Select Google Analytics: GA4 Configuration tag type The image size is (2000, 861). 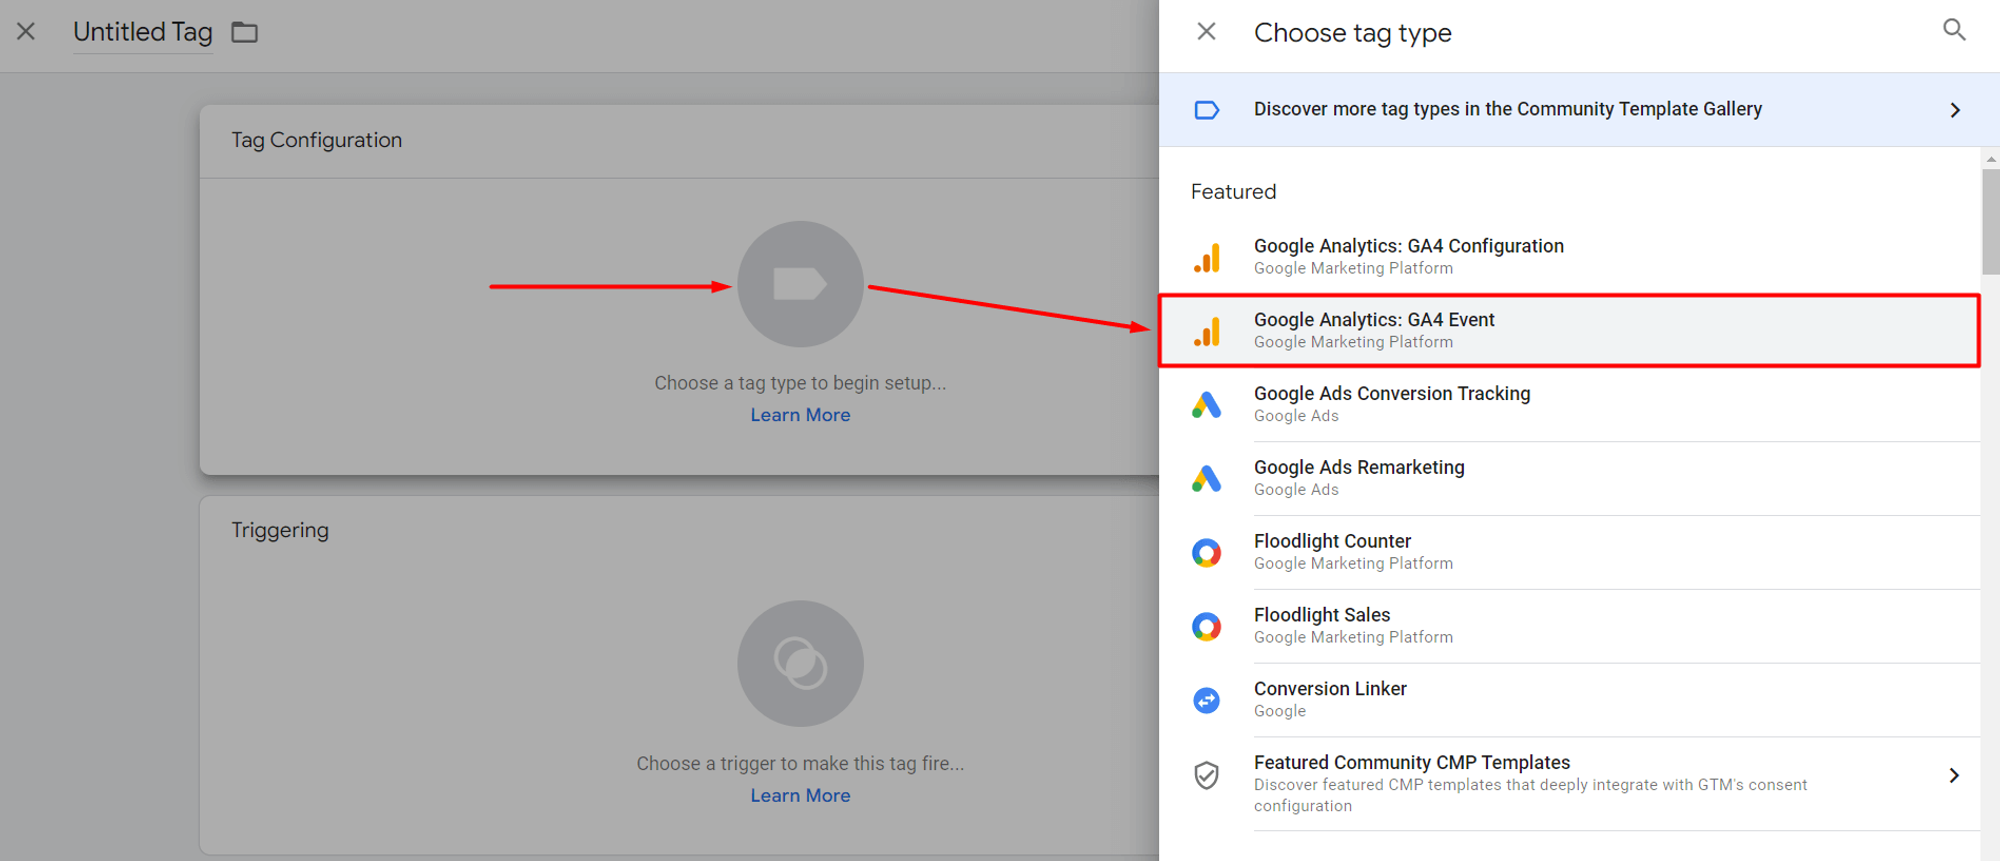(1569, 256)
